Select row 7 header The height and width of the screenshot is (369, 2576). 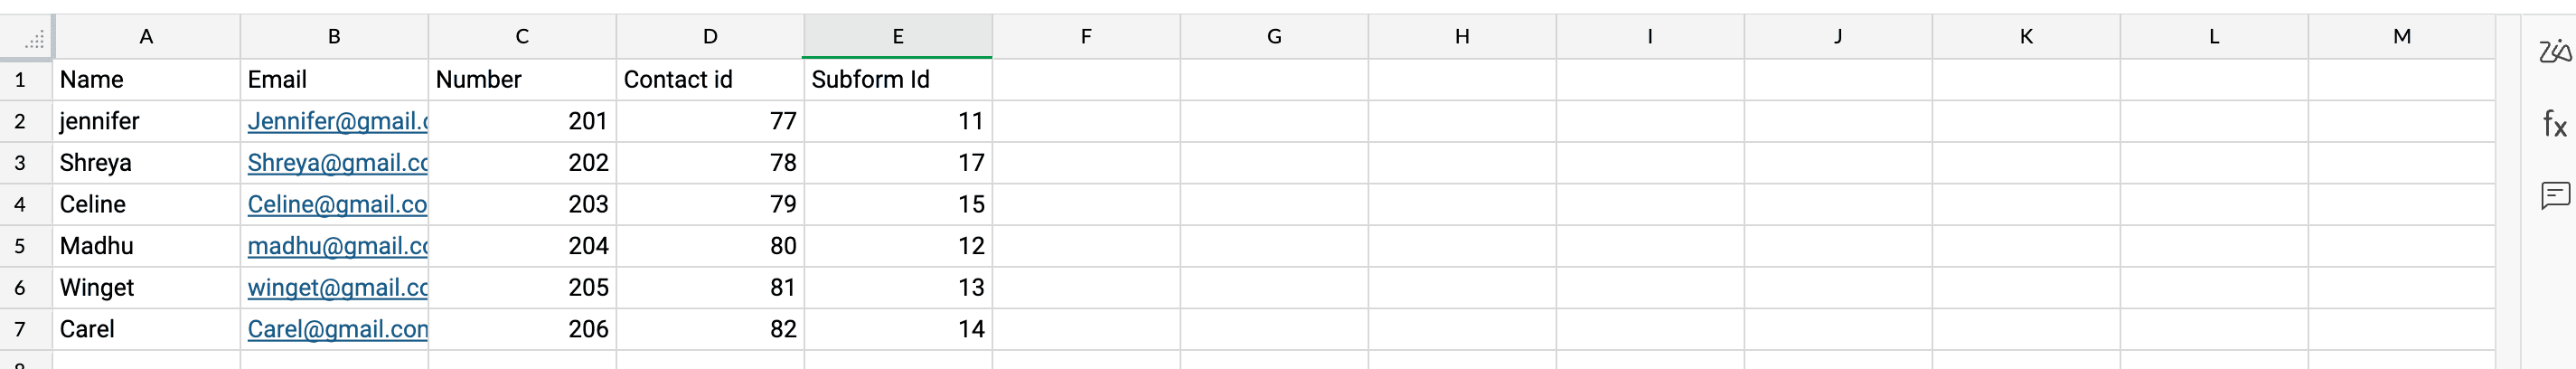[x=20, y=329]
